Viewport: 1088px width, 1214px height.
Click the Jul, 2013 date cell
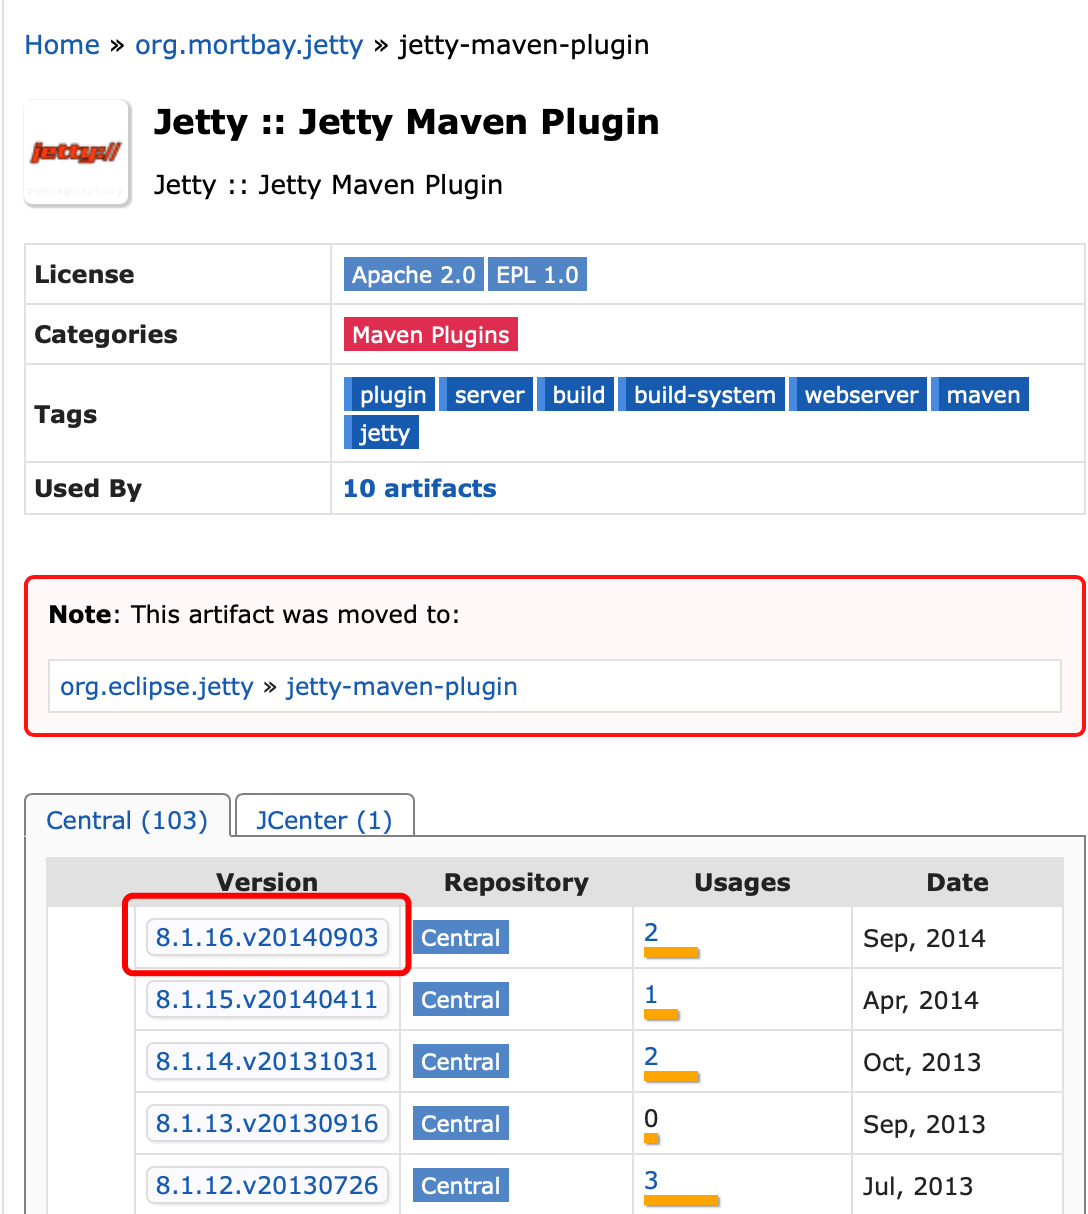[x=918, y=1187]
